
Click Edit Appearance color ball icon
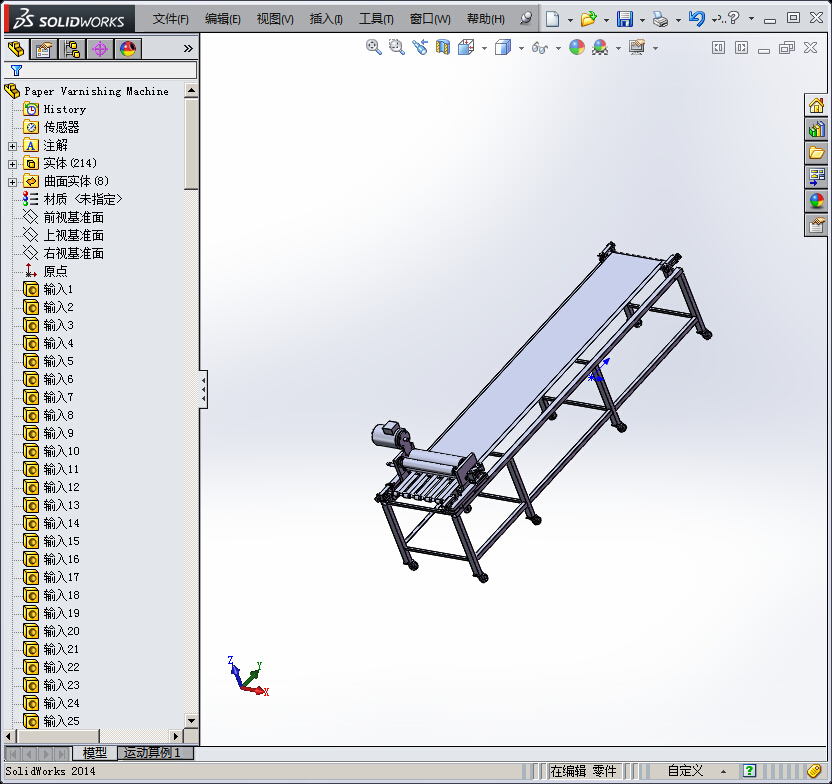(577, 47)
